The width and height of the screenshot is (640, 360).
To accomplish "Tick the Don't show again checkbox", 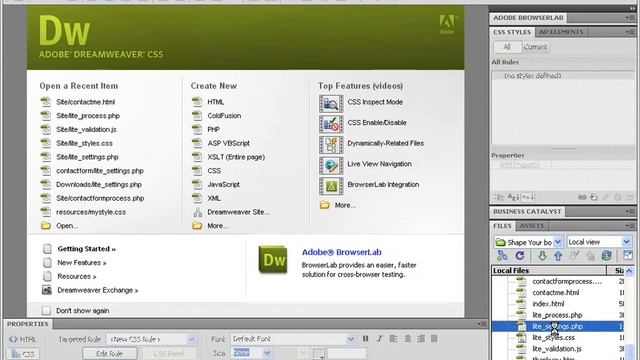I will pos(47,311).
